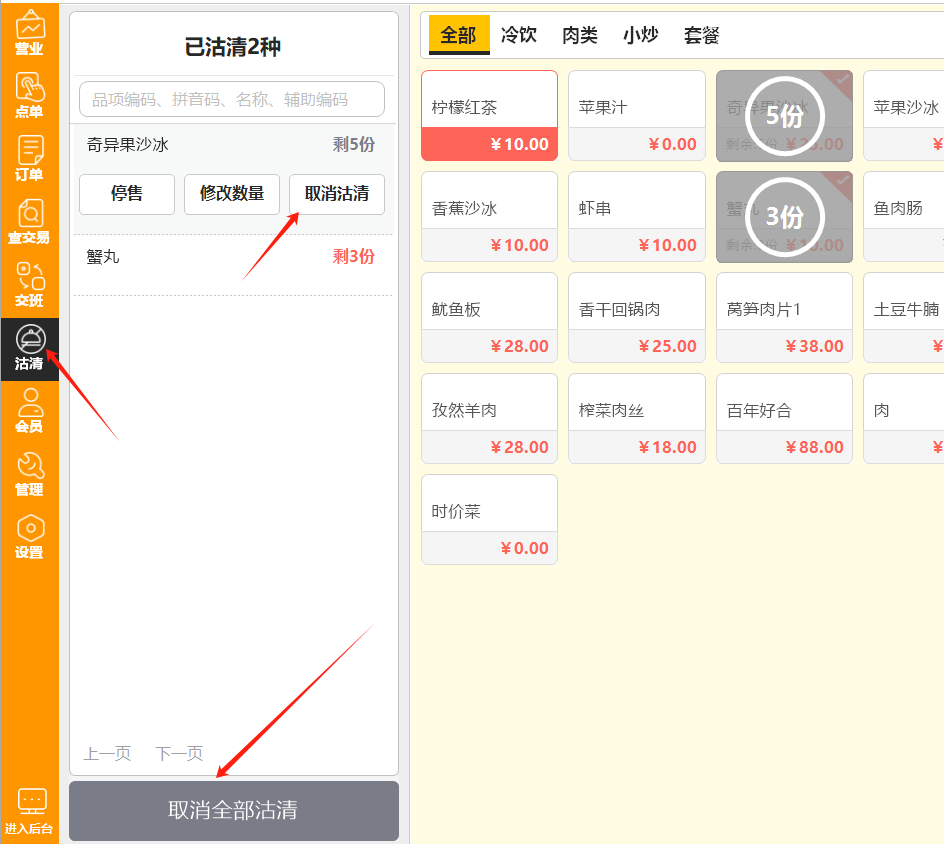
Task: Open the 营业 sidebar icon
Action: (30, 34)
